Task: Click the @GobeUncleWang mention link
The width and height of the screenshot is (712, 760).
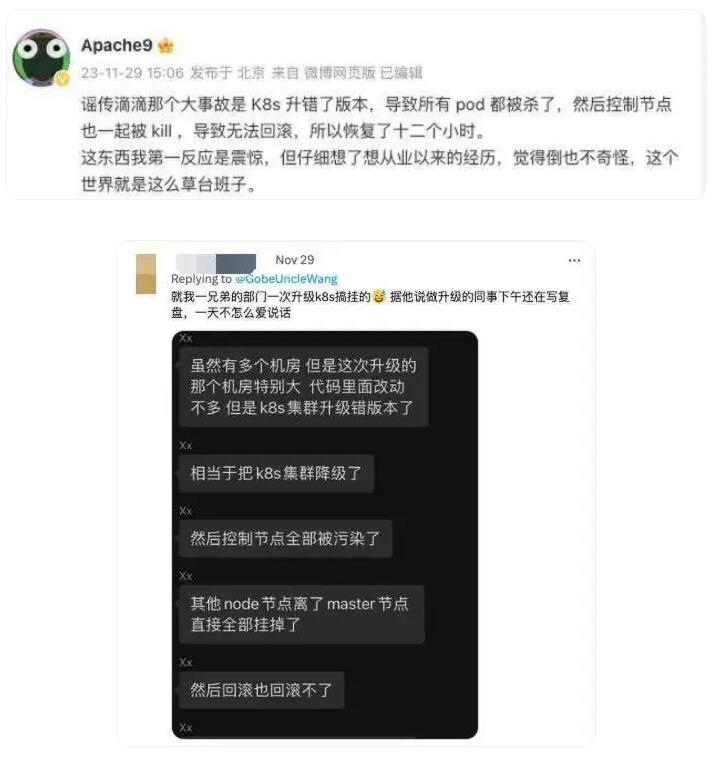Action: pos(286,279)
